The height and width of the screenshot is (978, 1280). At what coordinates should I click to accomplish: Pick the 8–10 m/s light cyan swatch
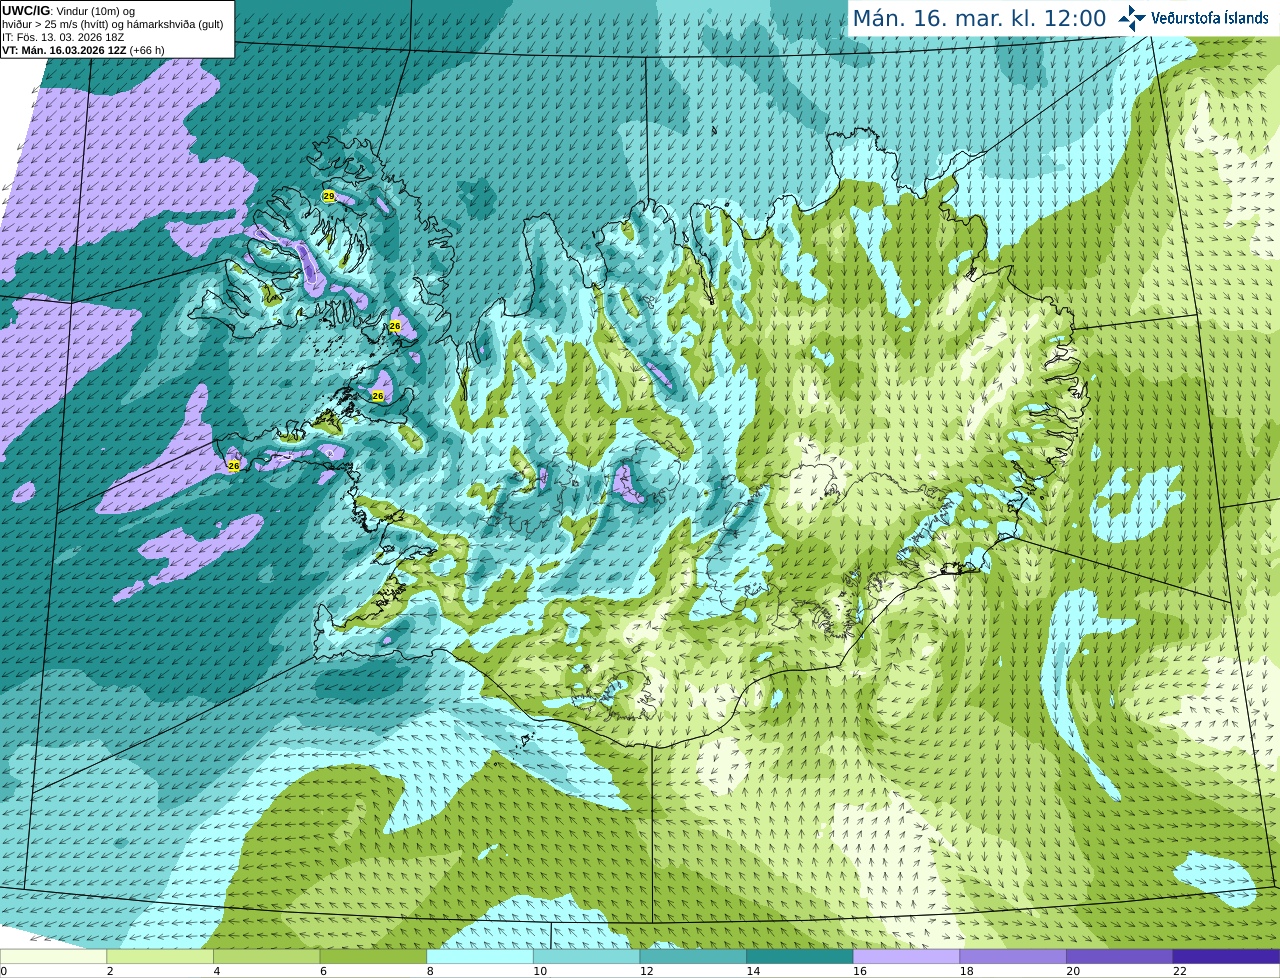(480, 956)
